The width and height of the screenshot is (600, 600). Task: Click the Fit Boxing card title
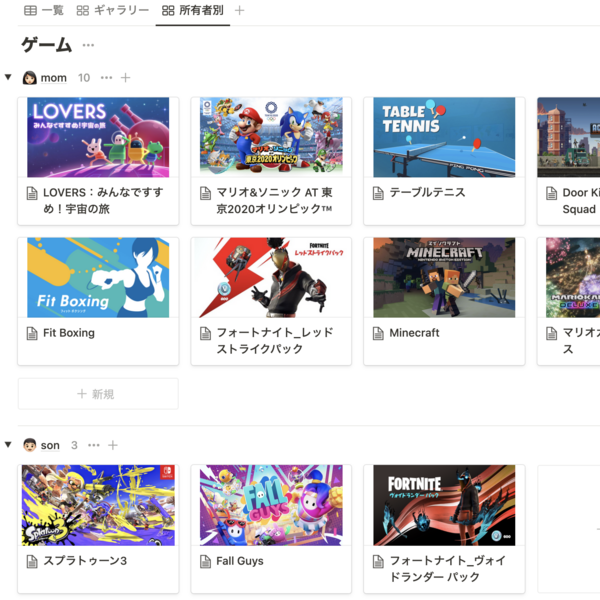[x=69, y=333]
